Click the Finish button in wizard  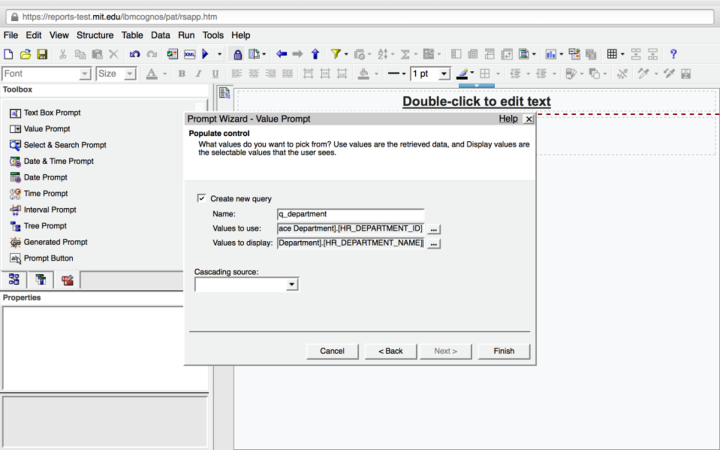click(503, 351)
